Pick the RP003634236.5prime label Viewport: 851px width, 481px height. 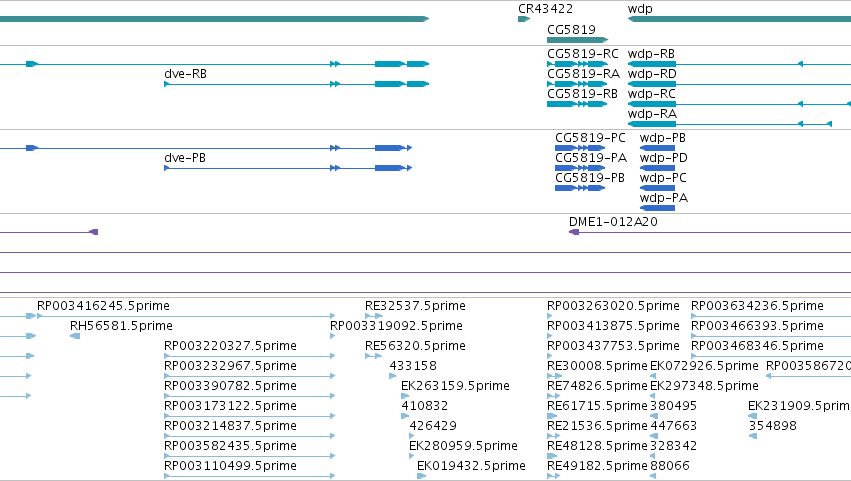click(x=757, y=306)
